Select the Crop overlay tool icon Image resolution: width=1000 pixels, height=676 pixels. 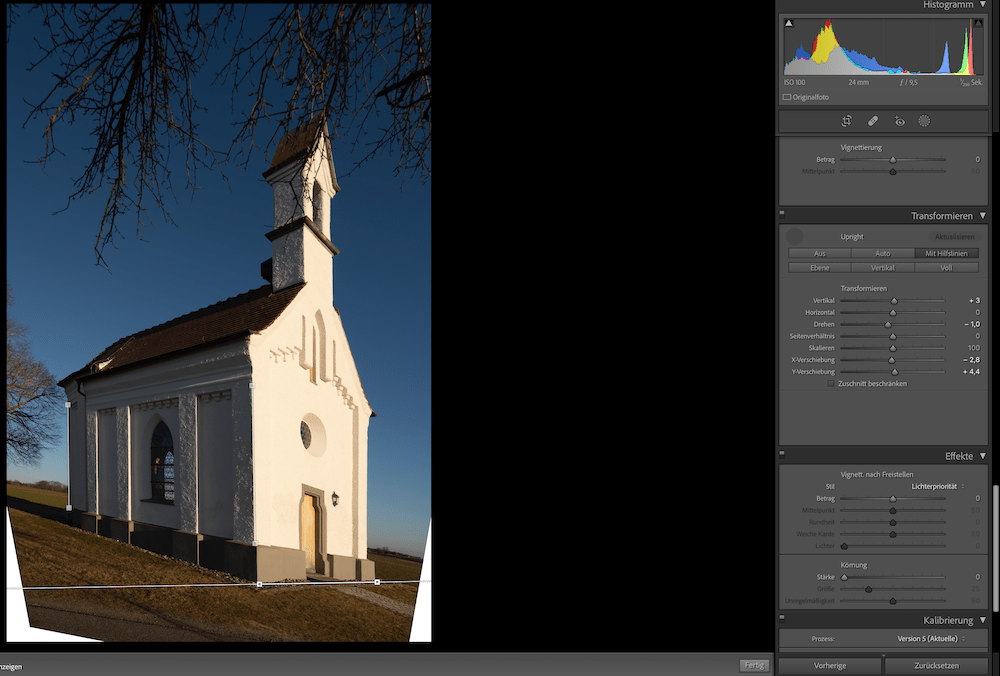[x=846, y=121]
